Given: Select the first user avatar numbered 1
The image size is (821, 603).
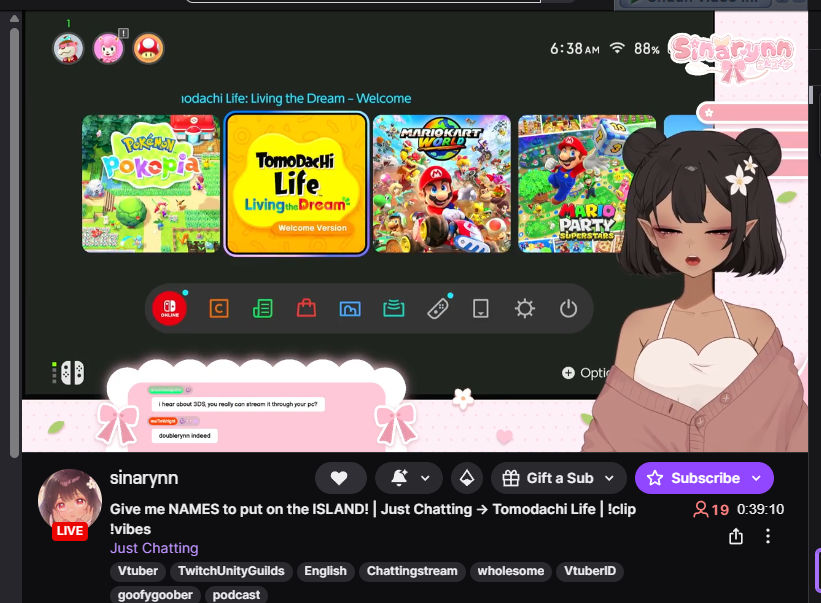Looking at the screenshot, I should pyautogui.click(x=68, y=49).
